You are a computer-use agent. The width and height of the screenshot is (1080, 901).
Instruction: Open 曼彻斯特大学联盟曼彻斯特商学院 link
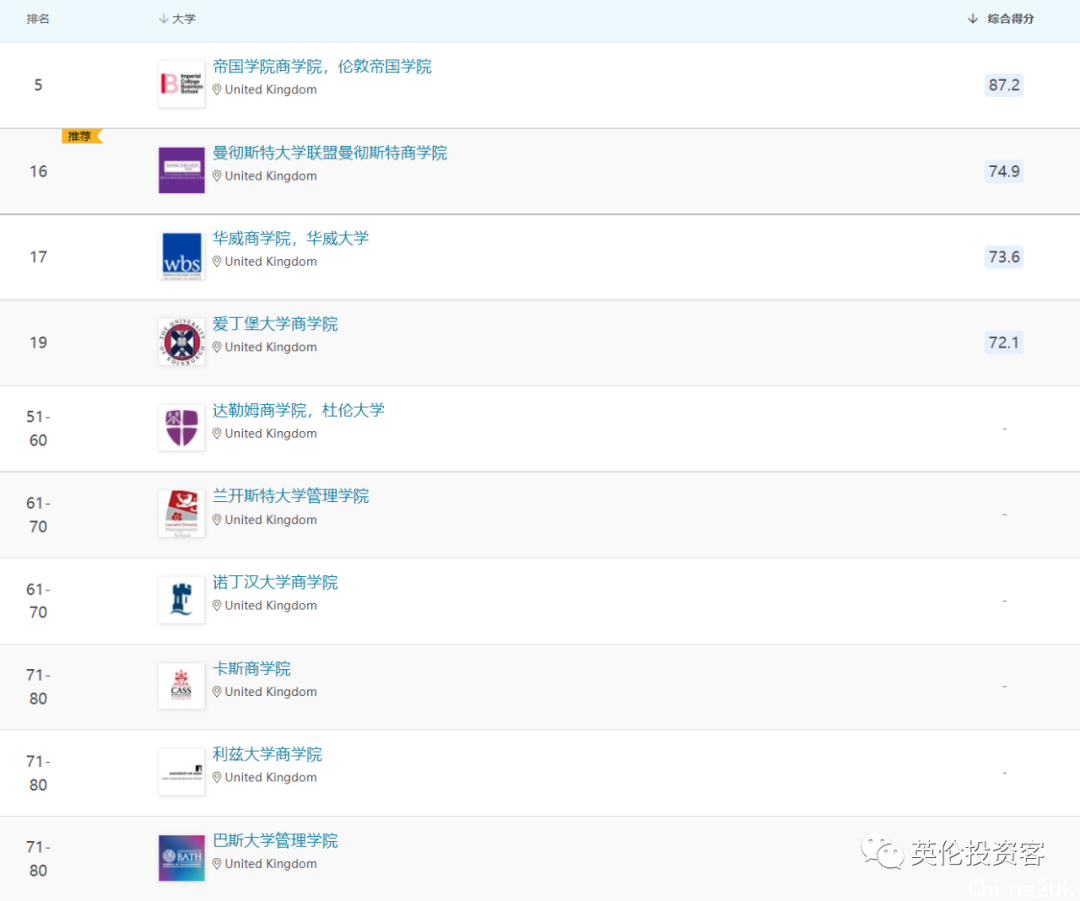click(x=329, y=152)
